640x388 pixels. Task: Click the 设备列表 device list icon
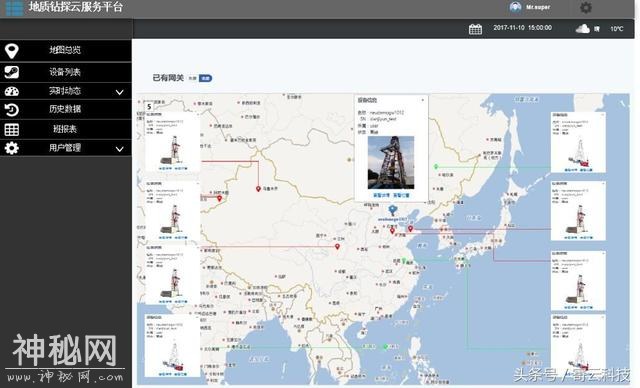coord(11,72)
